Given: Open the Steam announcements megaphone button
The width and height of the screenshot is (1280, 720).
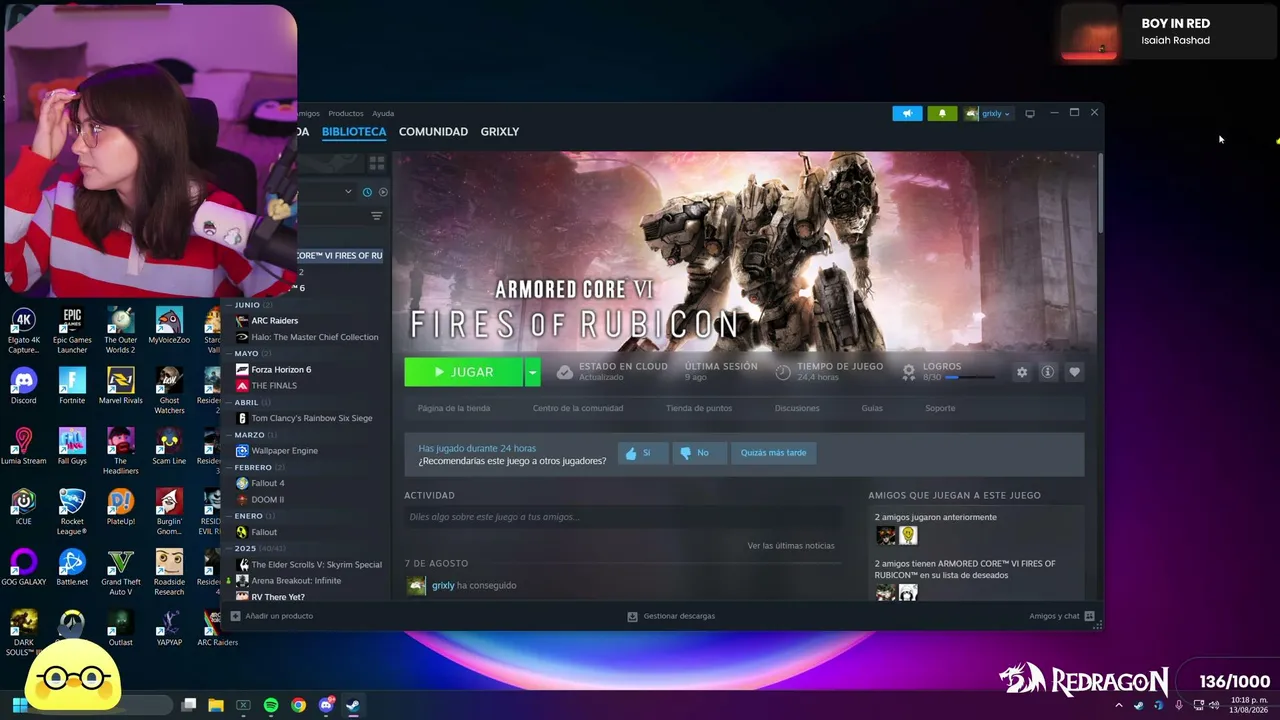Looking at the screenshot, I should coord(907,113).
